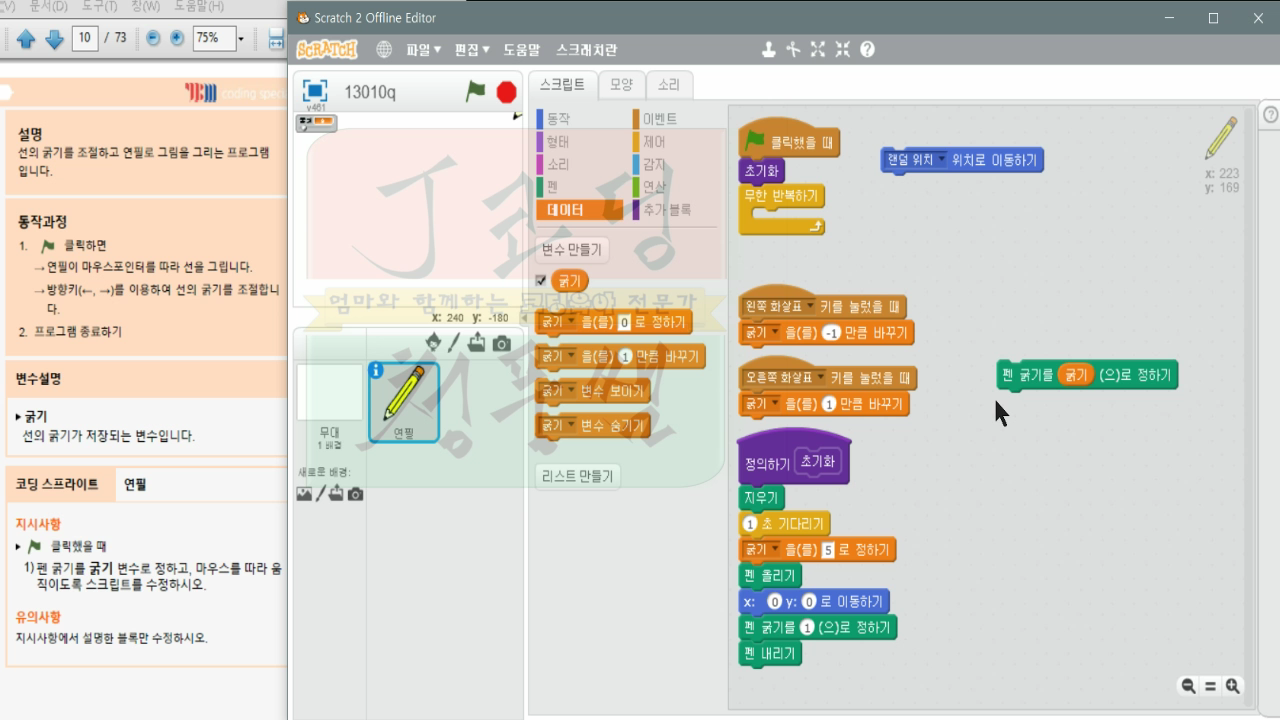Screen dimensions: 1280x720
Task: Open 랜덤 위치 dropdown on move block
Action: coord(941,160)
